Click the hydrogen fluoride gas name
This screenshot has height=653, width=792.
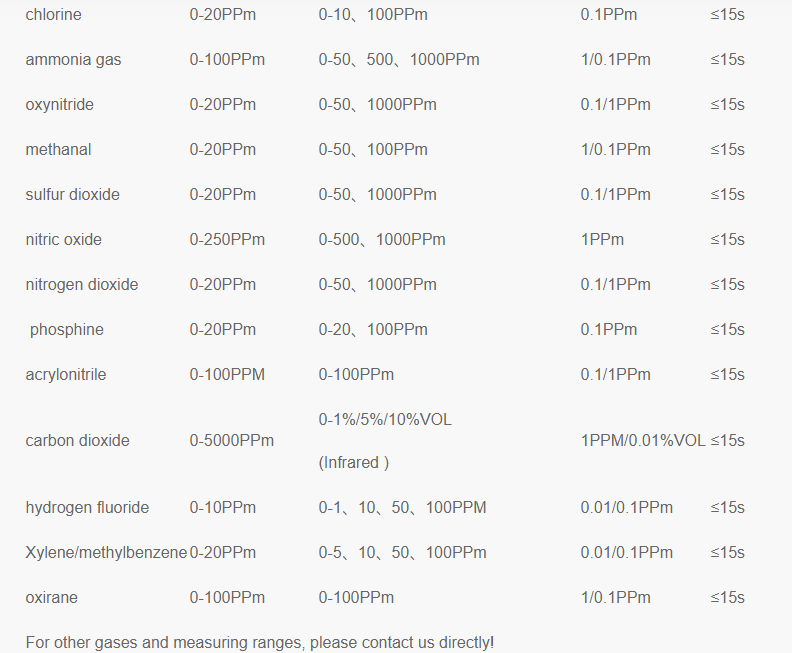(x=87, y=508)
